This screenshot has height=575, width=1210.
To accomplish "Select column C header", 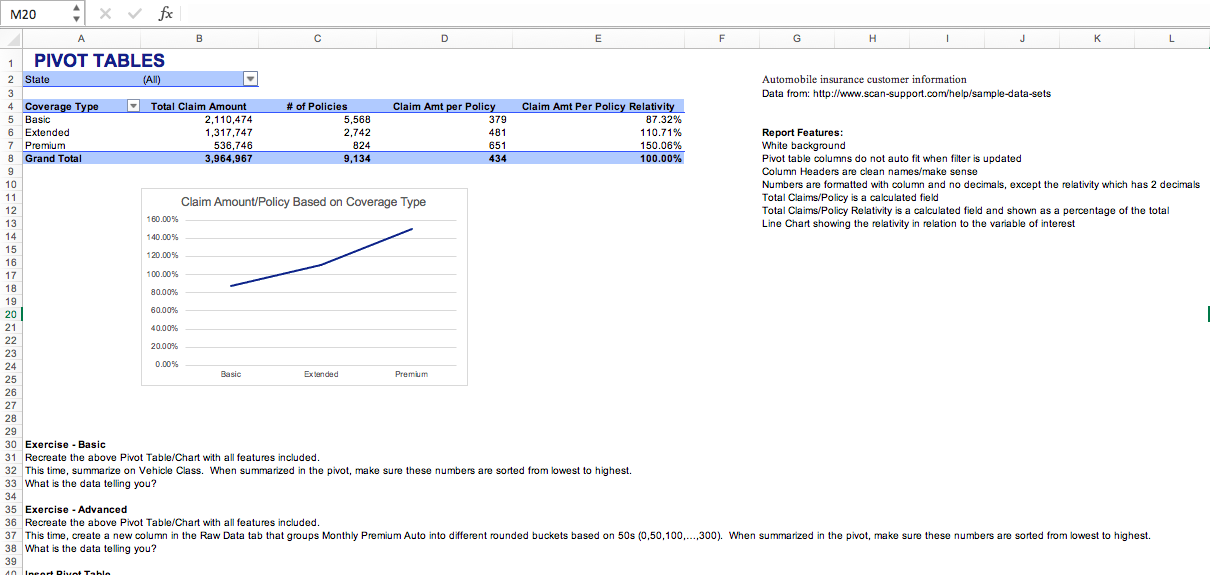I will pos(317,39).
